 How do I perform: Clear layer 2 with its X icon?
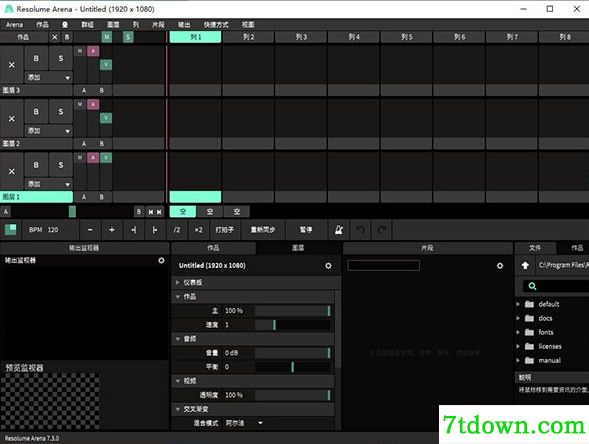click(x=12, y=118)
